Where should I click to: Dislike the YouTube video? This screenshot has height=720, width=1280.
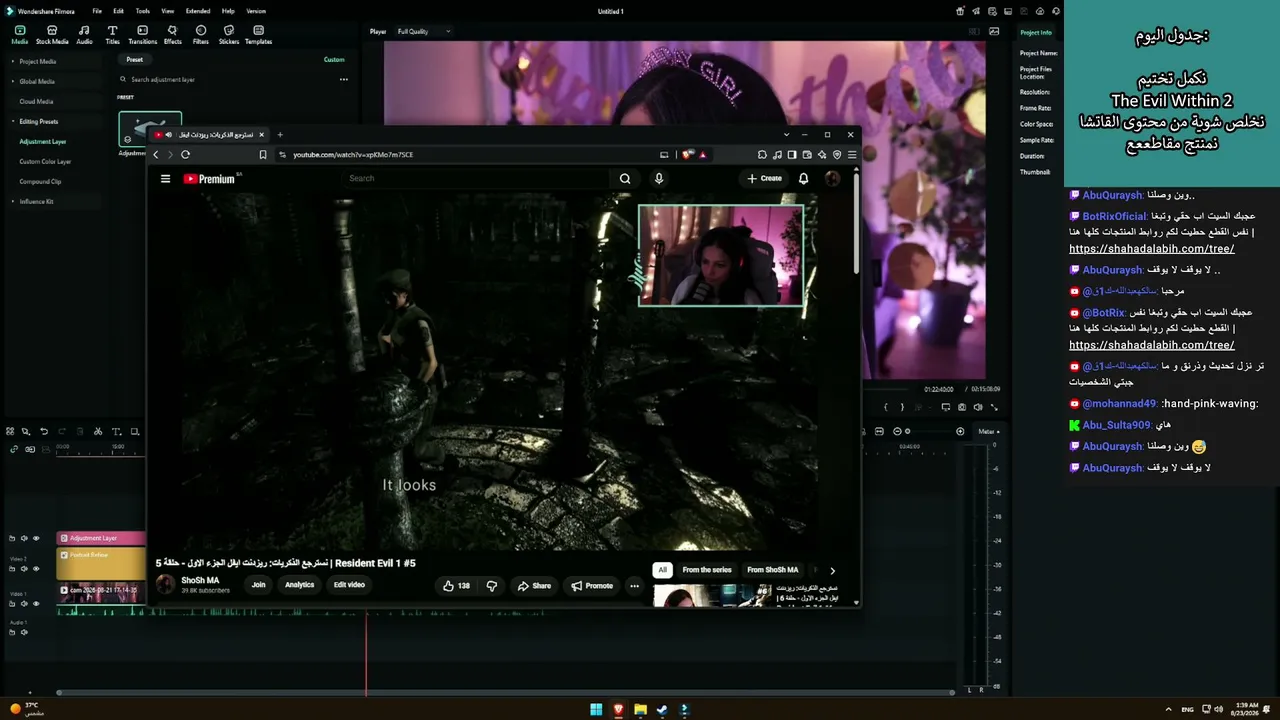pyautogui.click(x=491, y=586)
